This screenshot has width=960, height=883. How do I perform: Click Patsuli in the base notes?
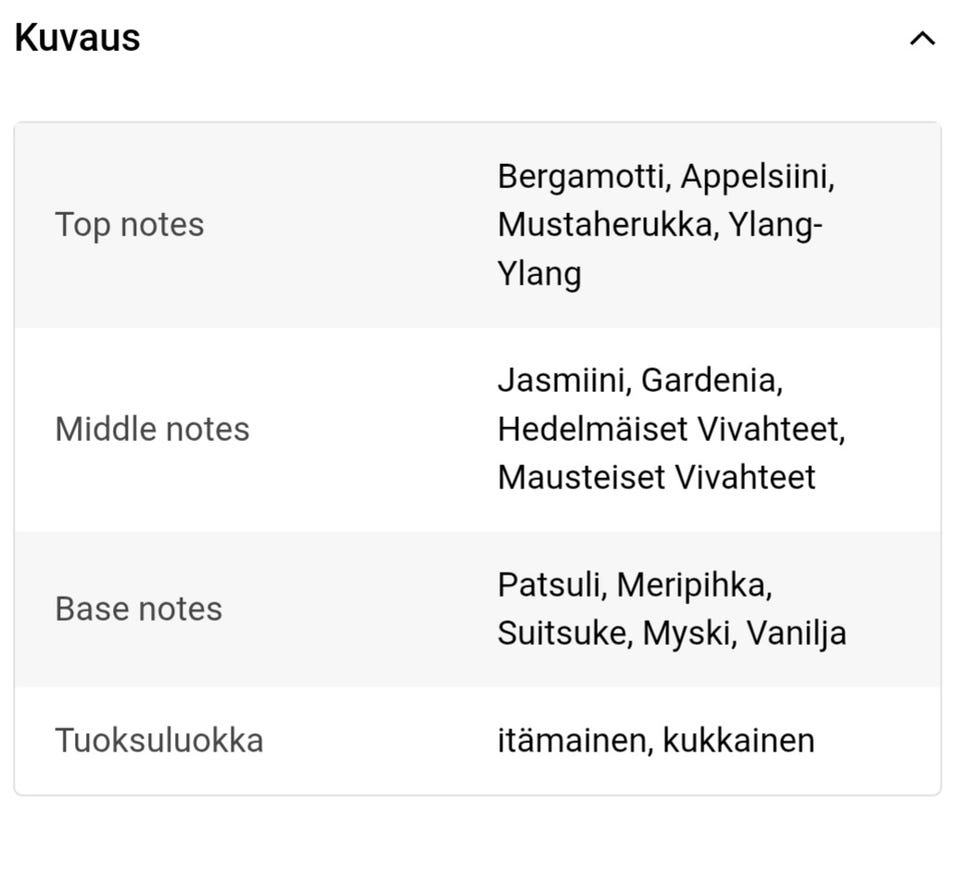point(551,585)
